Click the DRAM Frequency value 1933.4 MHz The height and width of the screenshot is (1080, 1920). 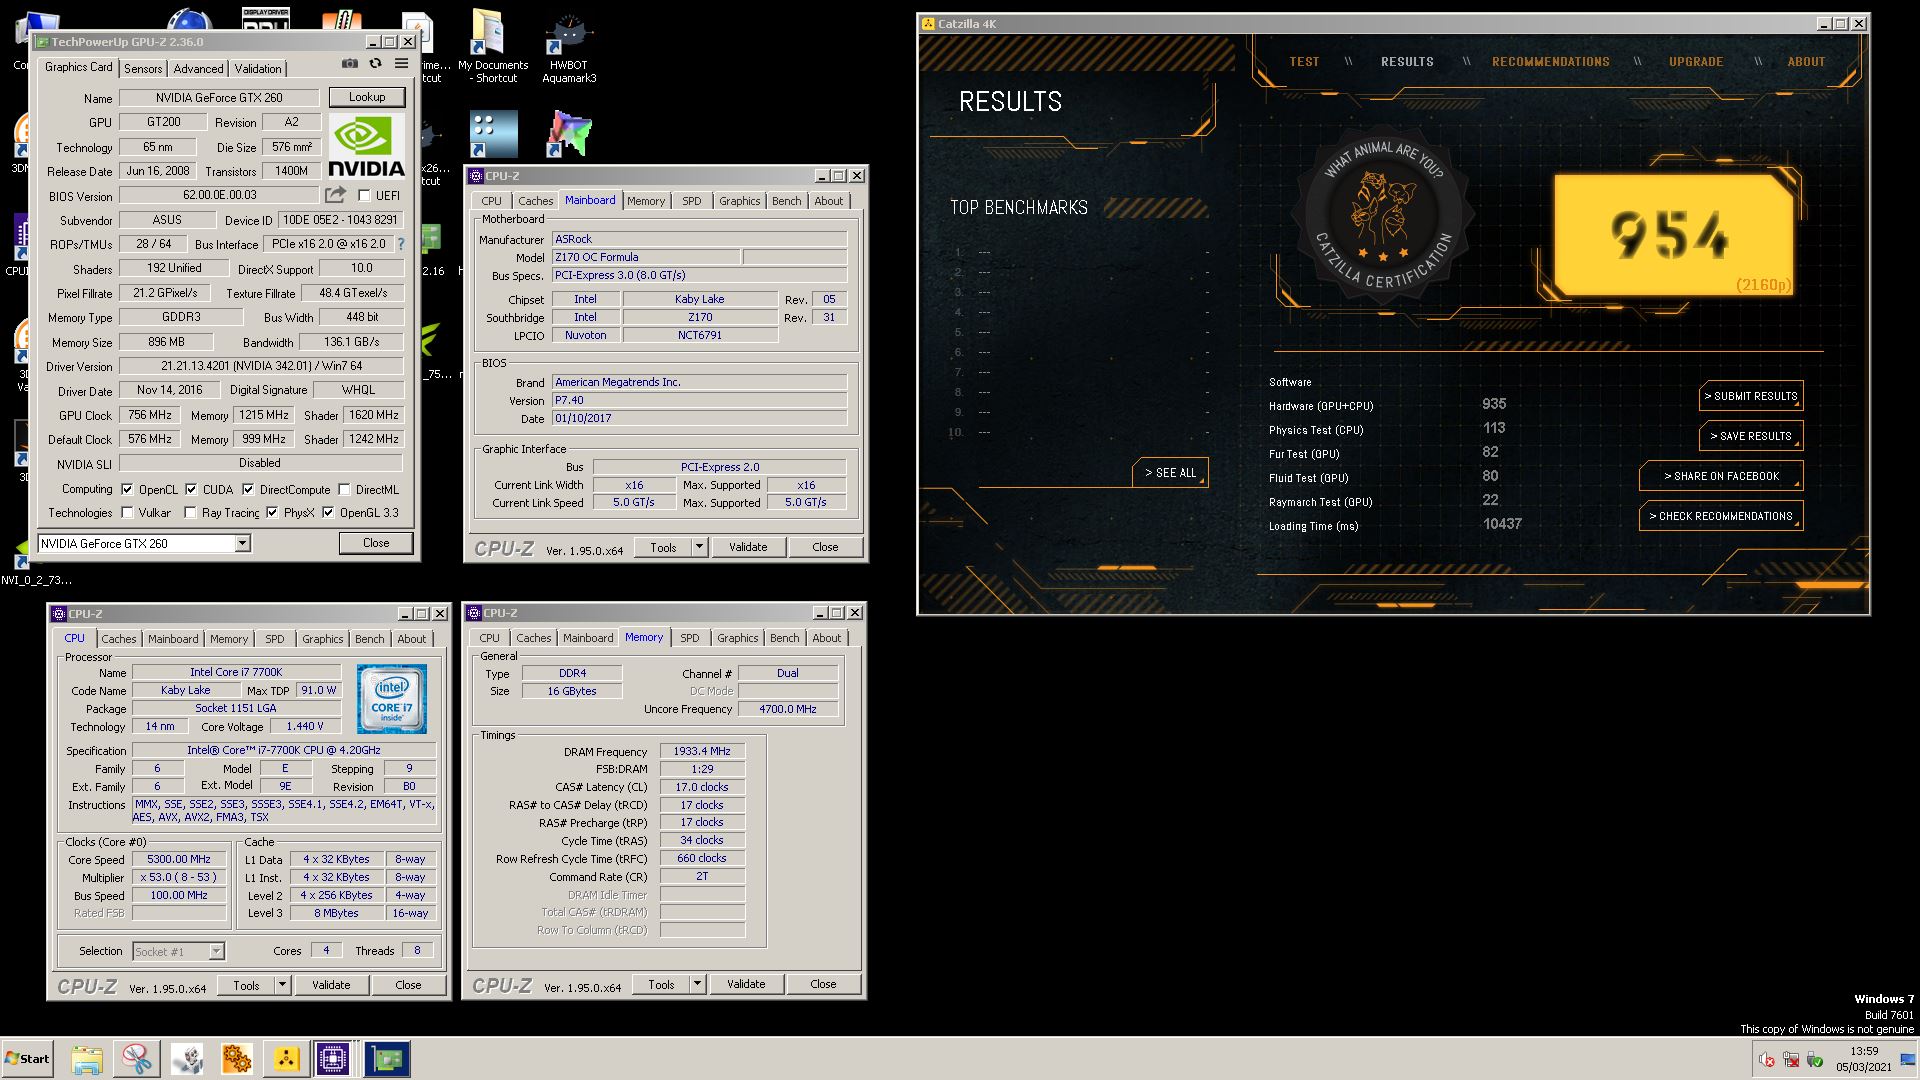click(701, 751)
